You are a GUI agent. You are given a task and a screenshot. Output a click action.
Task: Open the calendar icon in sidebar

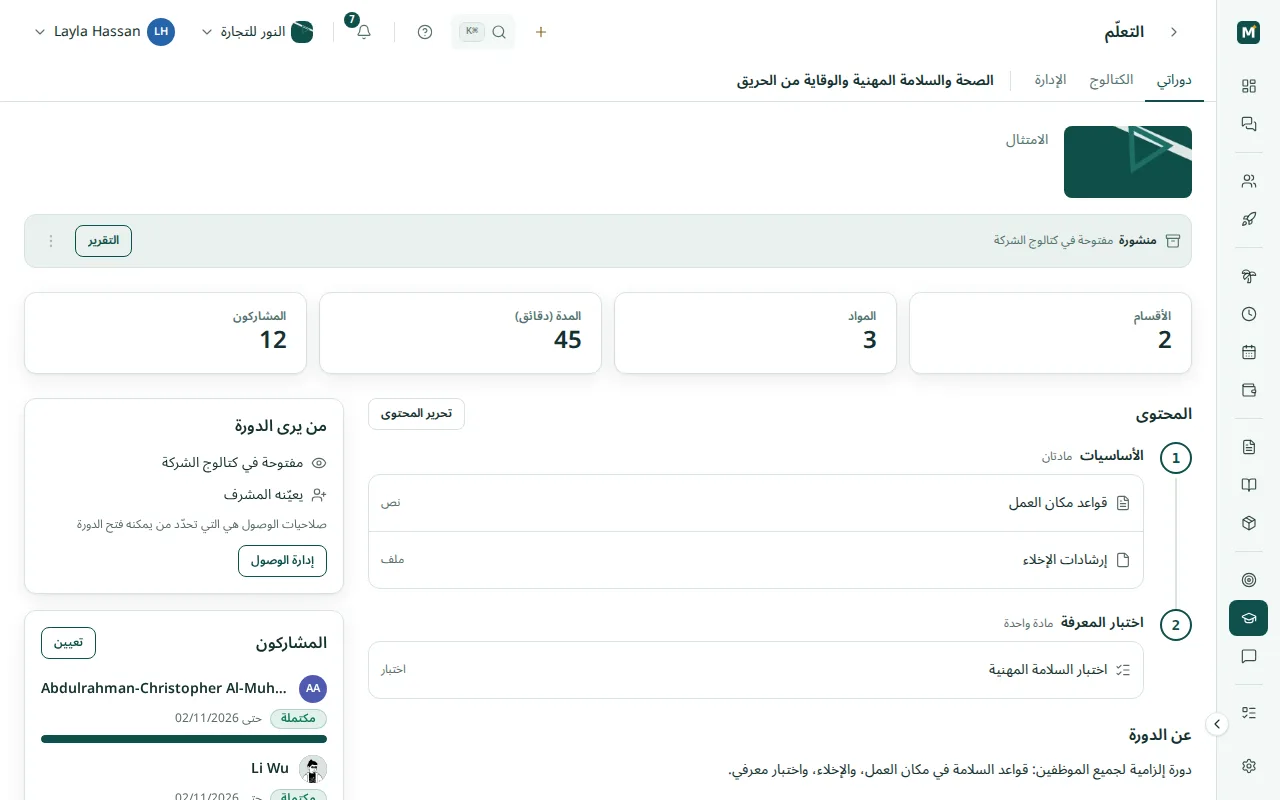point(1248,352)
